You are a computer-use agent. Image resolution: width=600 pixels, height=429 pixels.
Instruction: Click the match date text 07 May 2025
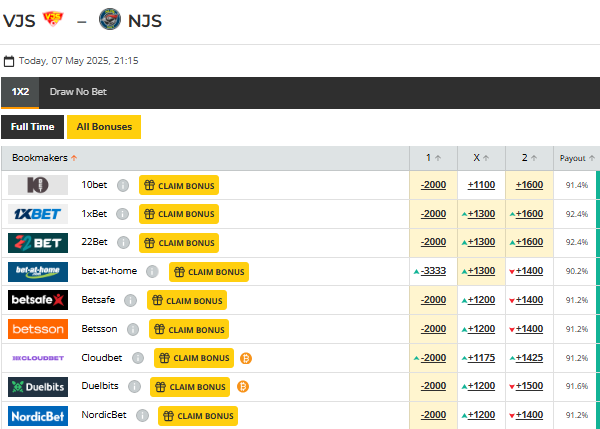(x=80, y=61)
